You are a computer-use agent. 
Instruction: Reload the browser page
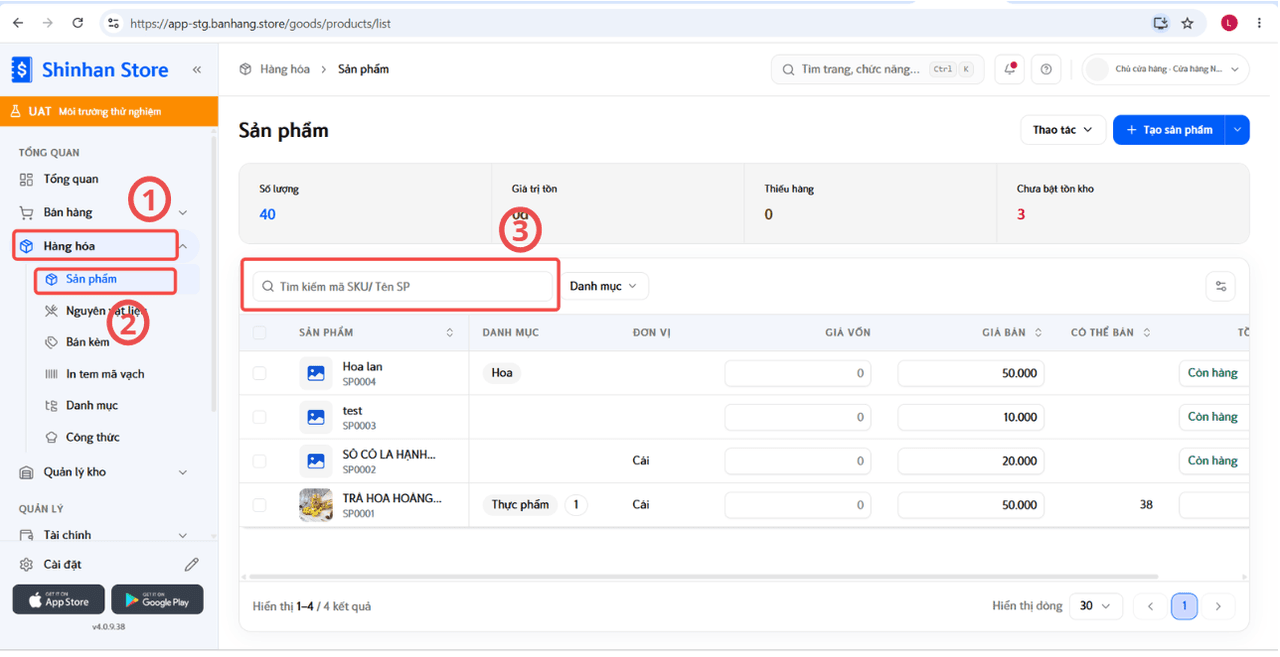point(78,23)
